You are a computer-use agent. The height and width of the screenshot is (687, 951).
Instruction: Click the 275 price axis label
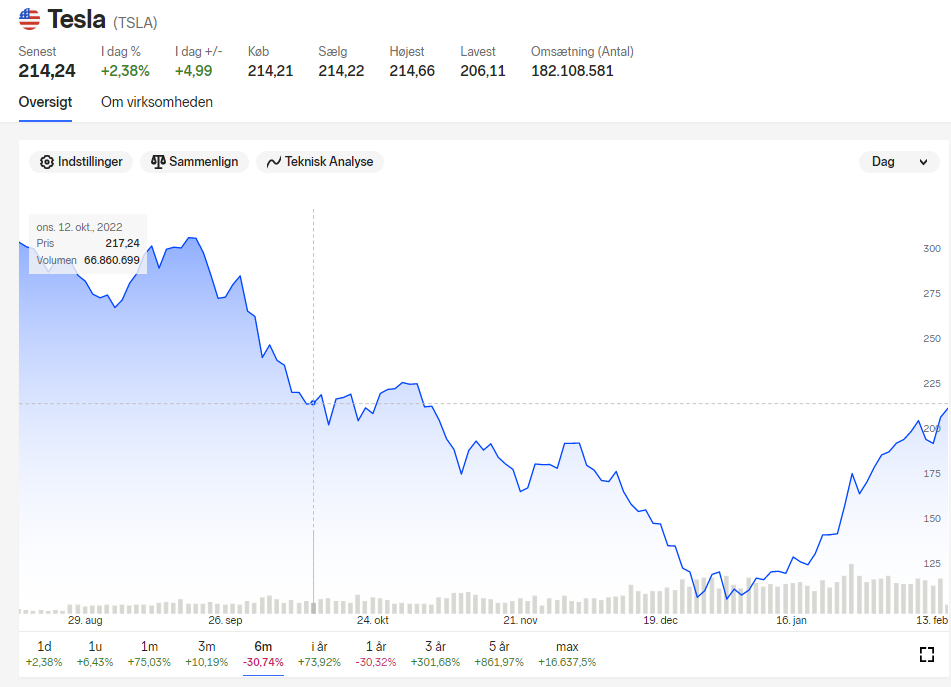(932, 293)
